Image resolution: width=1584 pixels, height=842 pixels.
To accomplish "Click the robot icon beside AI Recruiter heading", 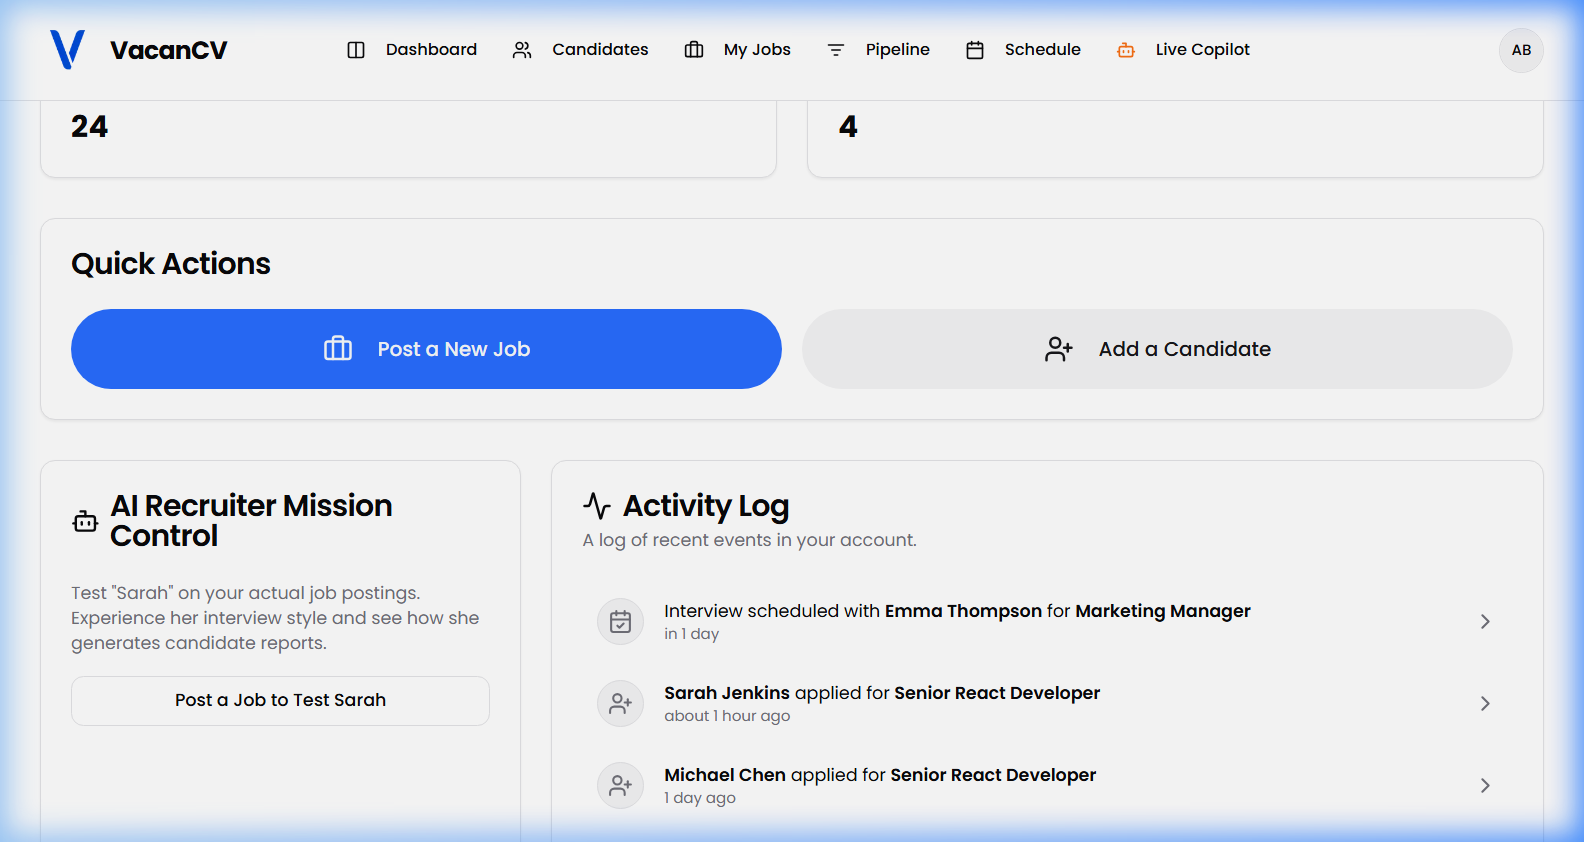I will coord(85,521).
